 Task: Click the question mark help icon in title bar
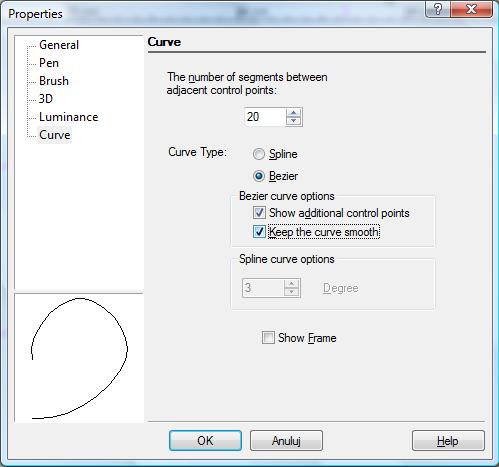[438, 9]
